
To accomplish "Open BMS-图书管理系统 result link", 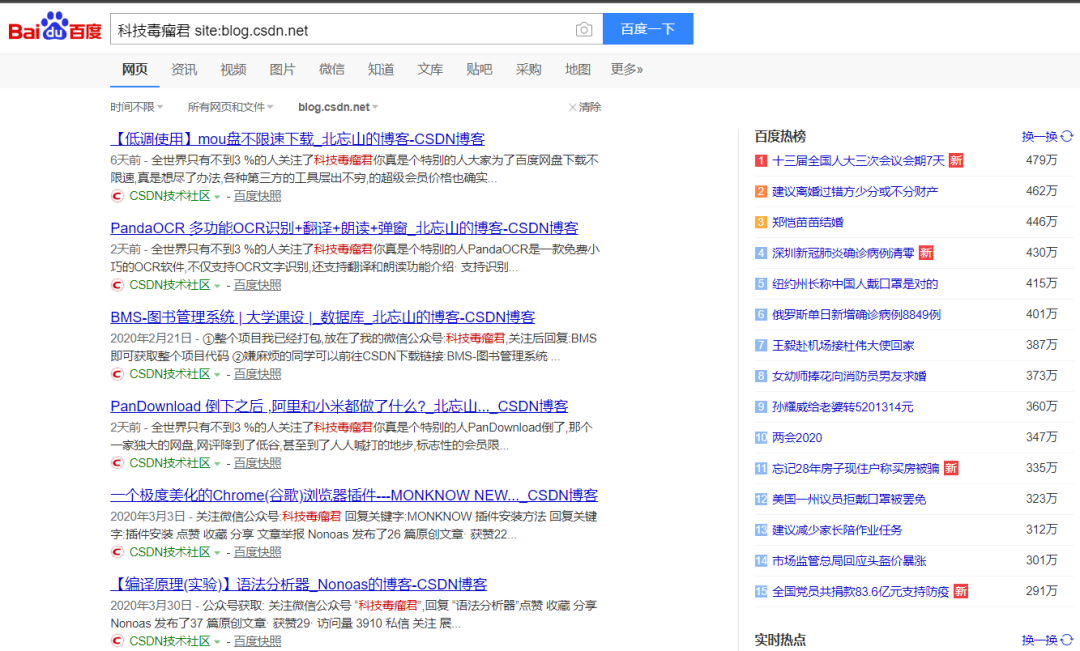I will click(x=322, y=317).
